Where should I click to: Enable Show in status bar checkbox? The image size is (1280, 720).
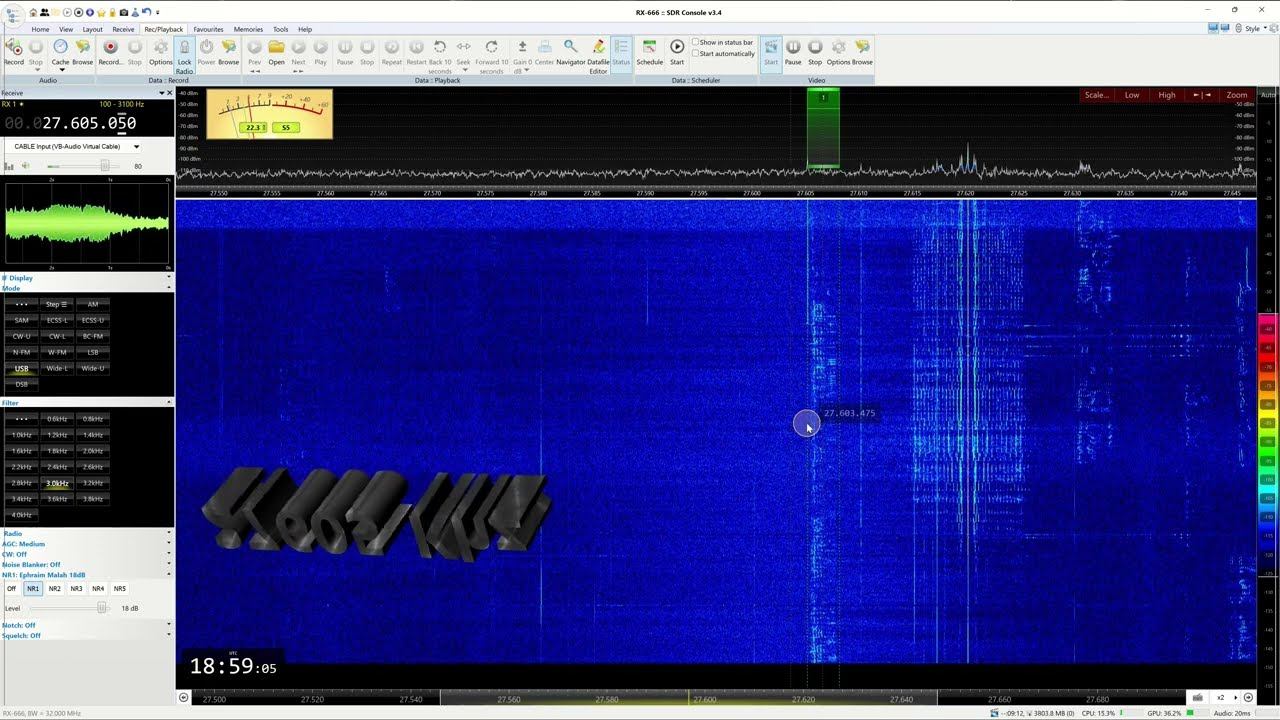point(696,43)
